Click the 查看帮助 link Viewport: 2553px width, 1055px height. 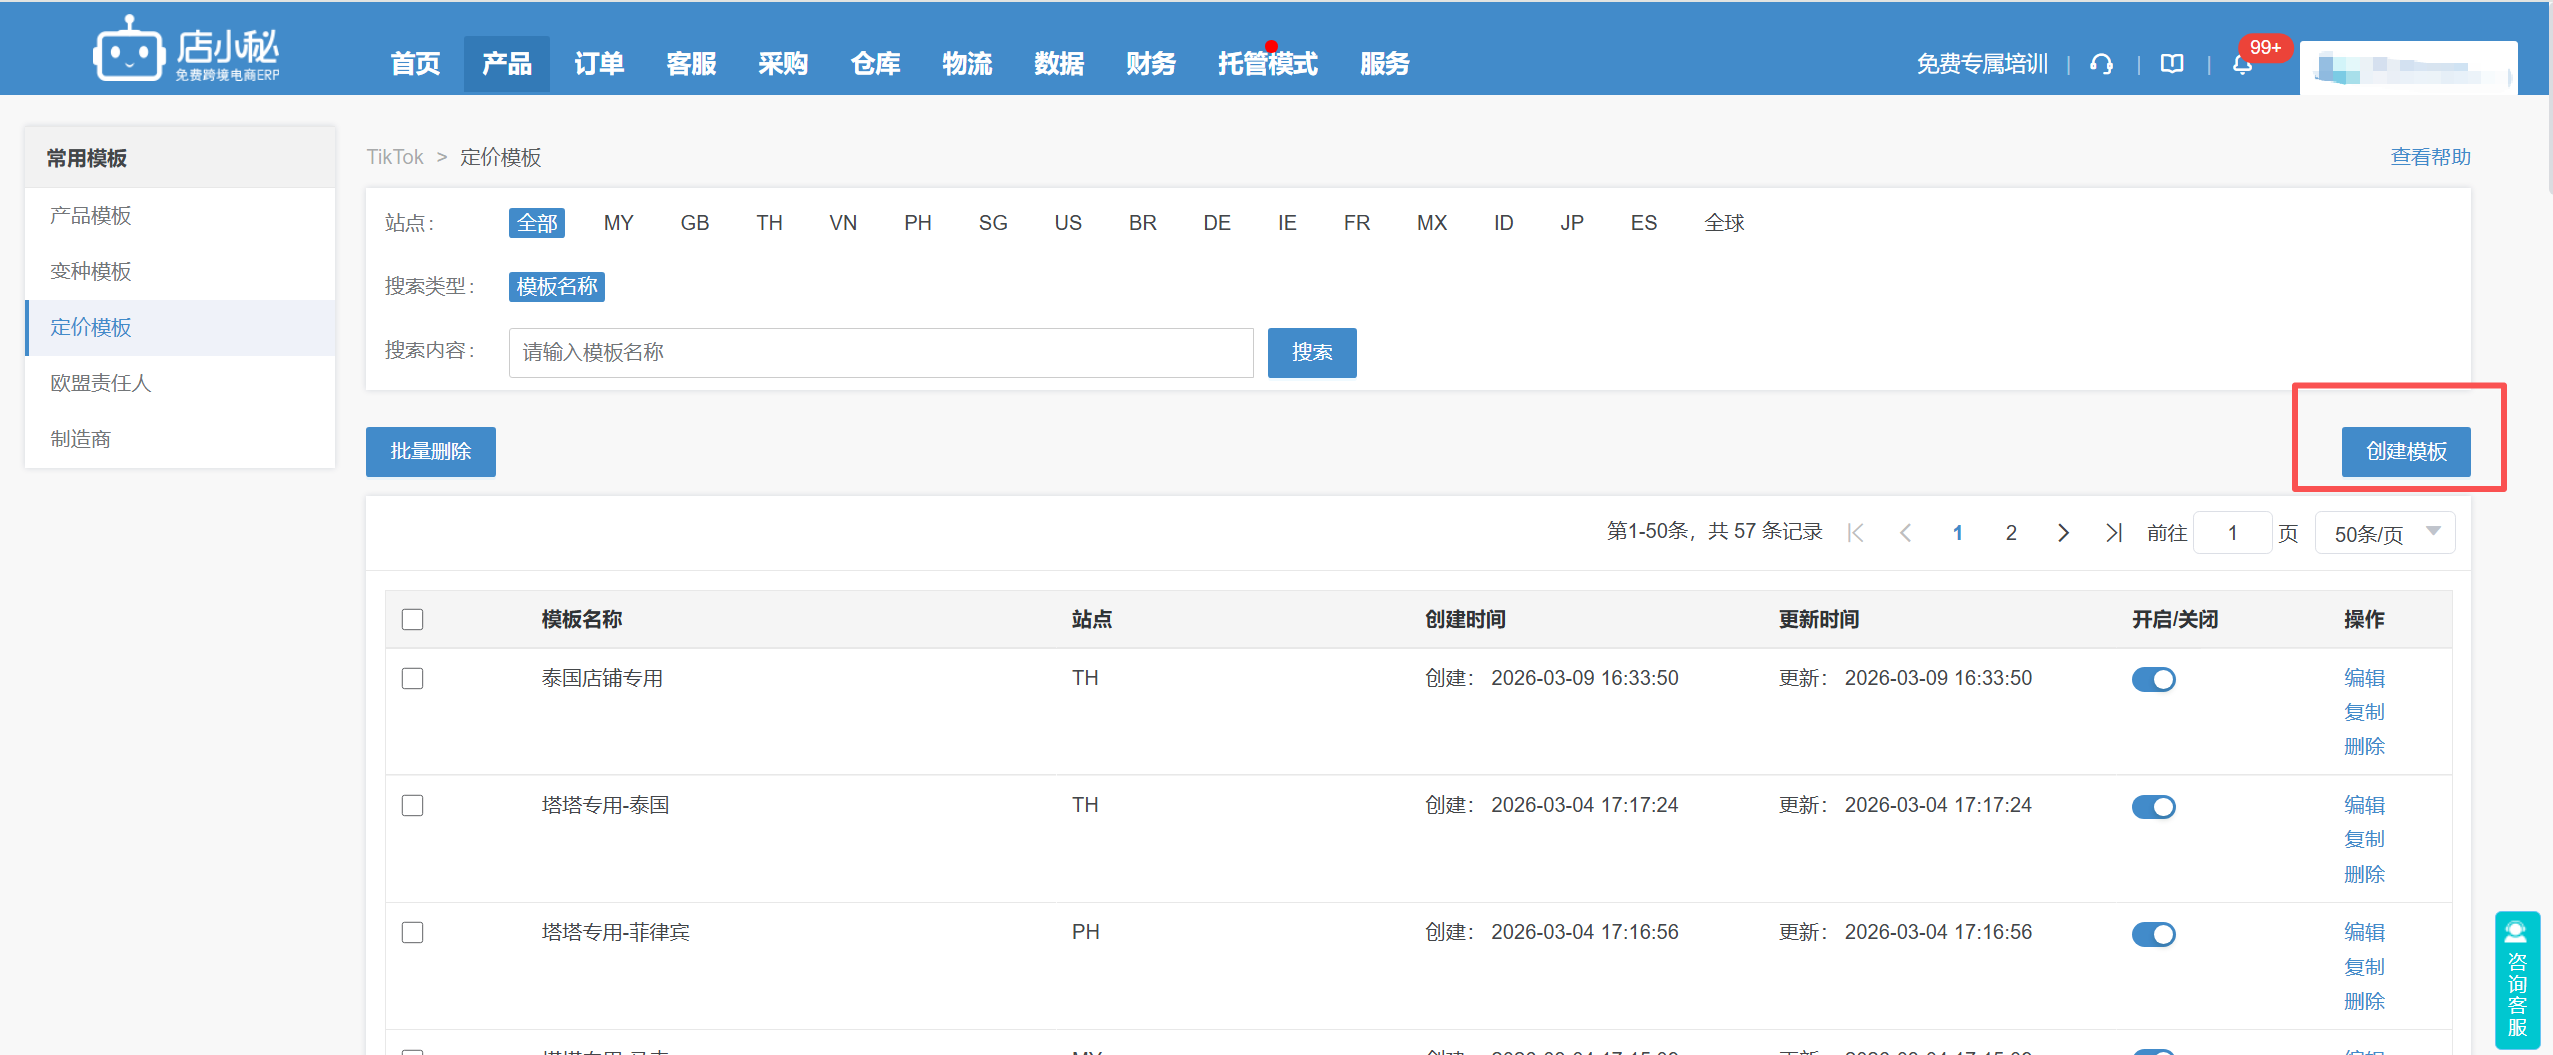click(2429, 157)
